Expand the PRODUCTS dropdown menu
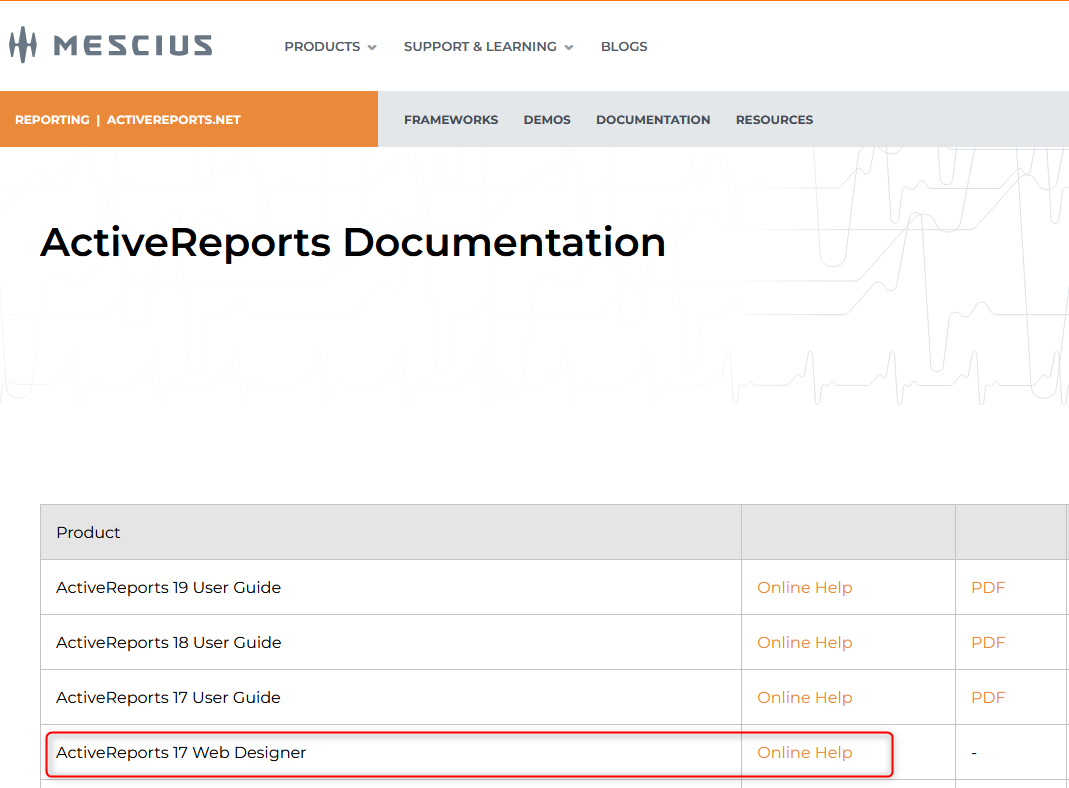This screenshot has height=788, width=1069. click(x=330, y=47)
